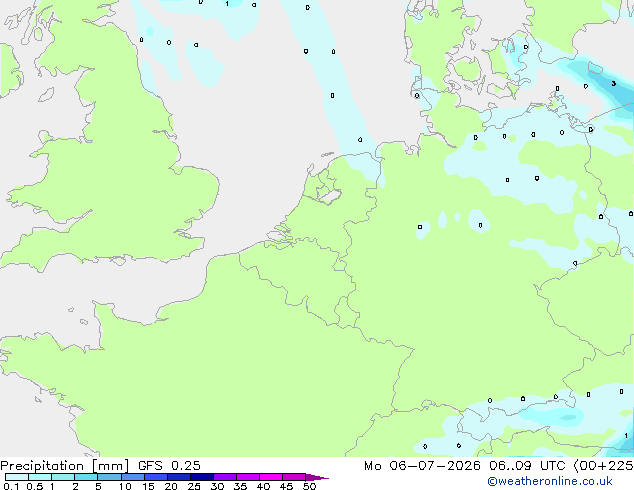Select the 0.1–0.5 mm palest legend swatch
The image size is (634, 490).
coord(17,477)
